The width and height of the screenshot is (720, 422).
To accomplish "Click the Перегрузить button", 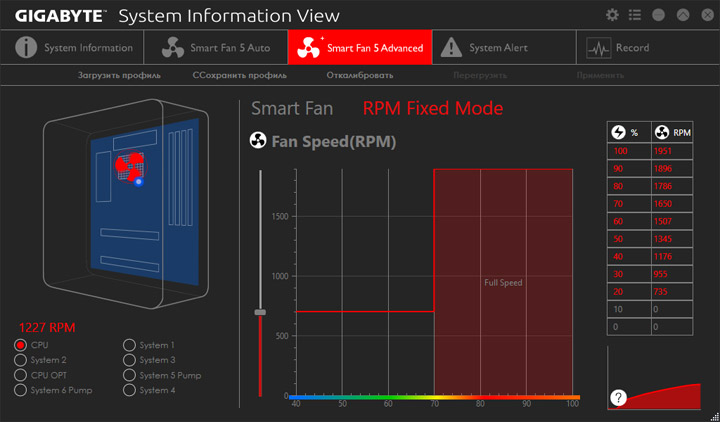I will 480,75.
